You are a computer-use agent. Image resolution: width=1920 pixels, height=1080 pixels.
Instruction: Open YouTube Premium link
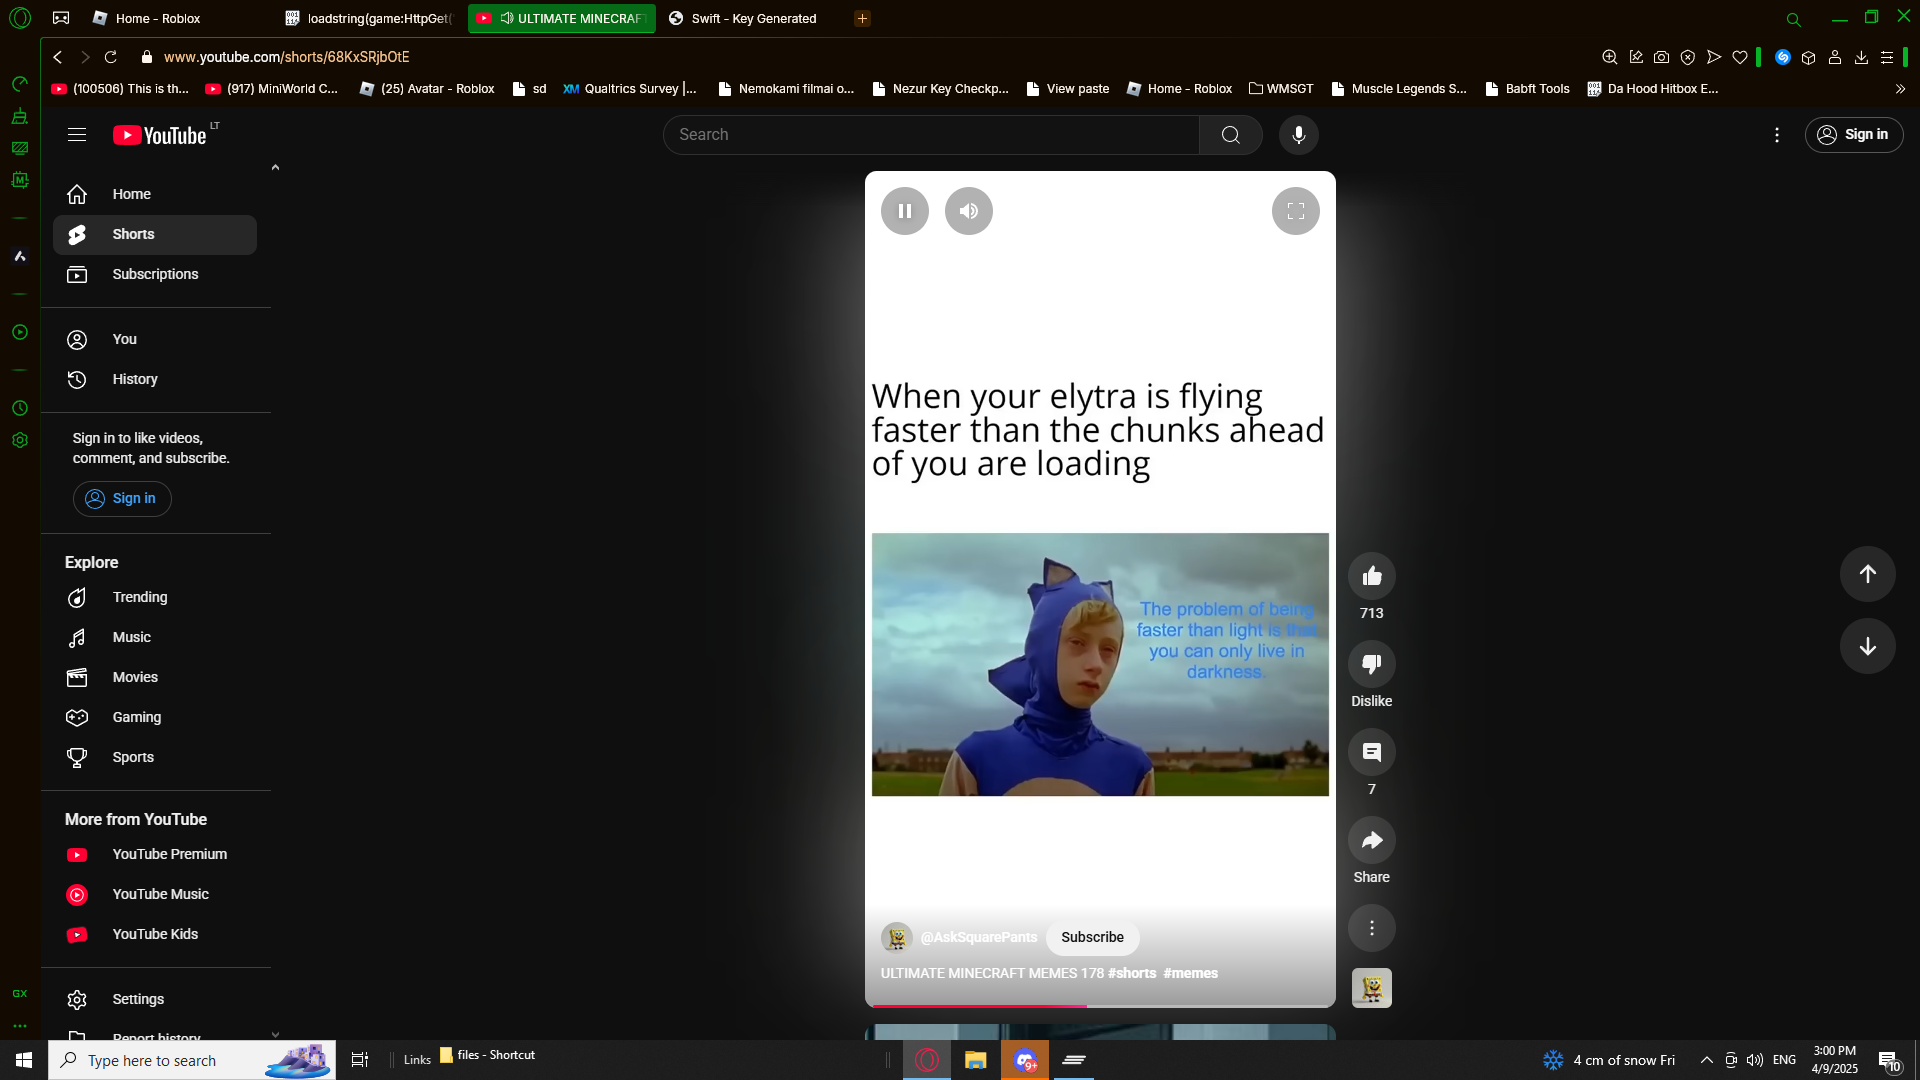(x=155, y=854)
